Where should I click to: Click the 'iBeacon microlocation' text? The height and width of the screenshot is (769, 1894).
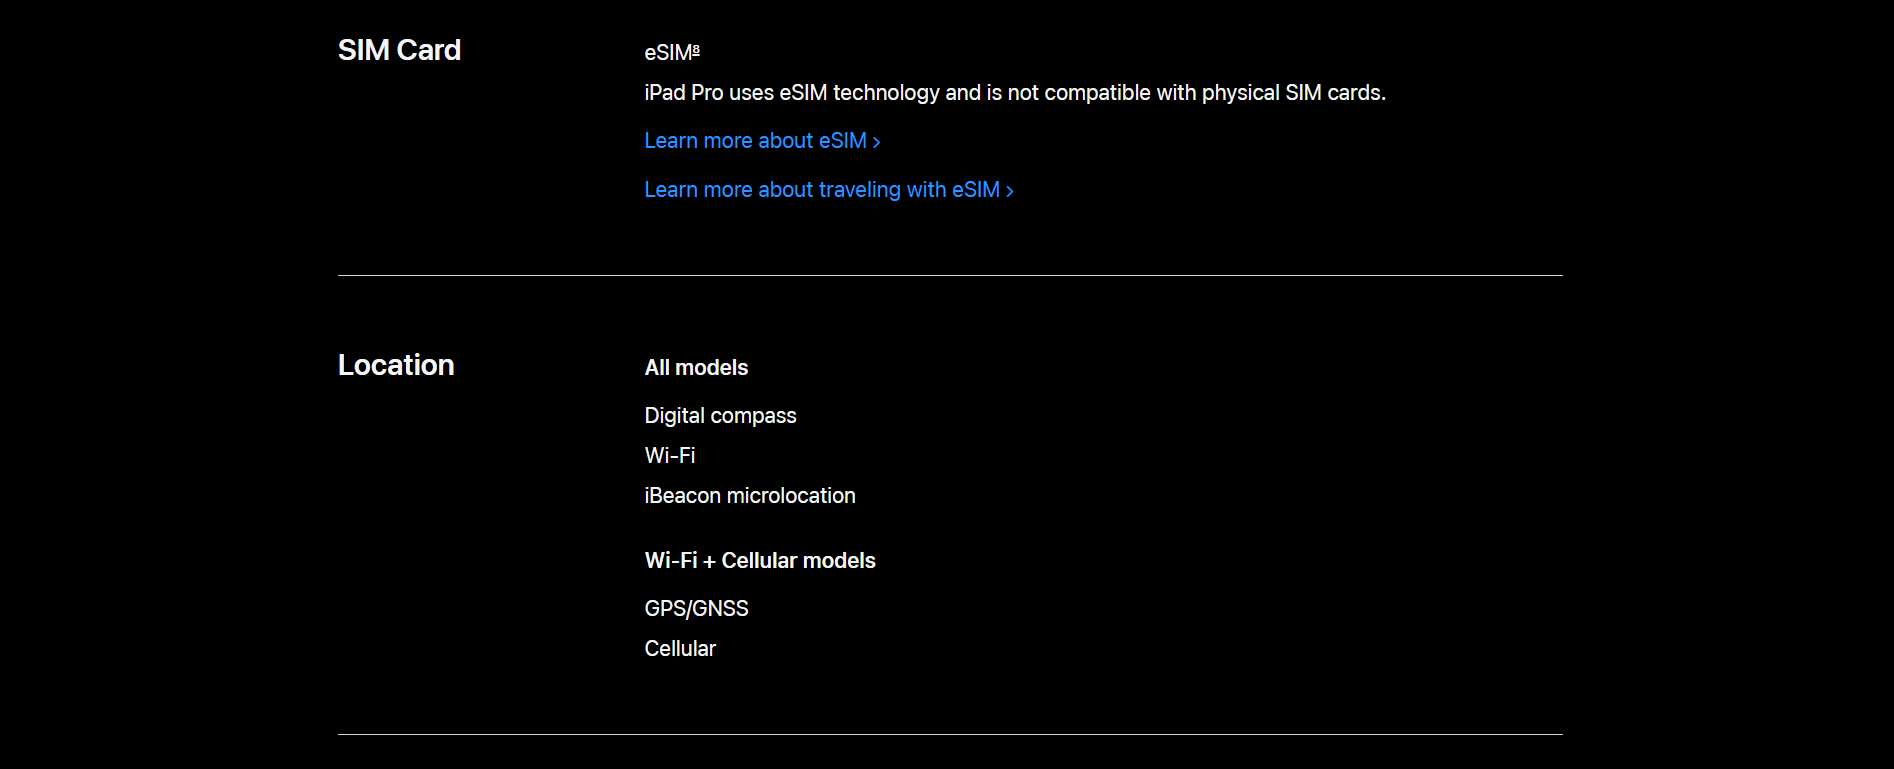(x=750, y=496)
